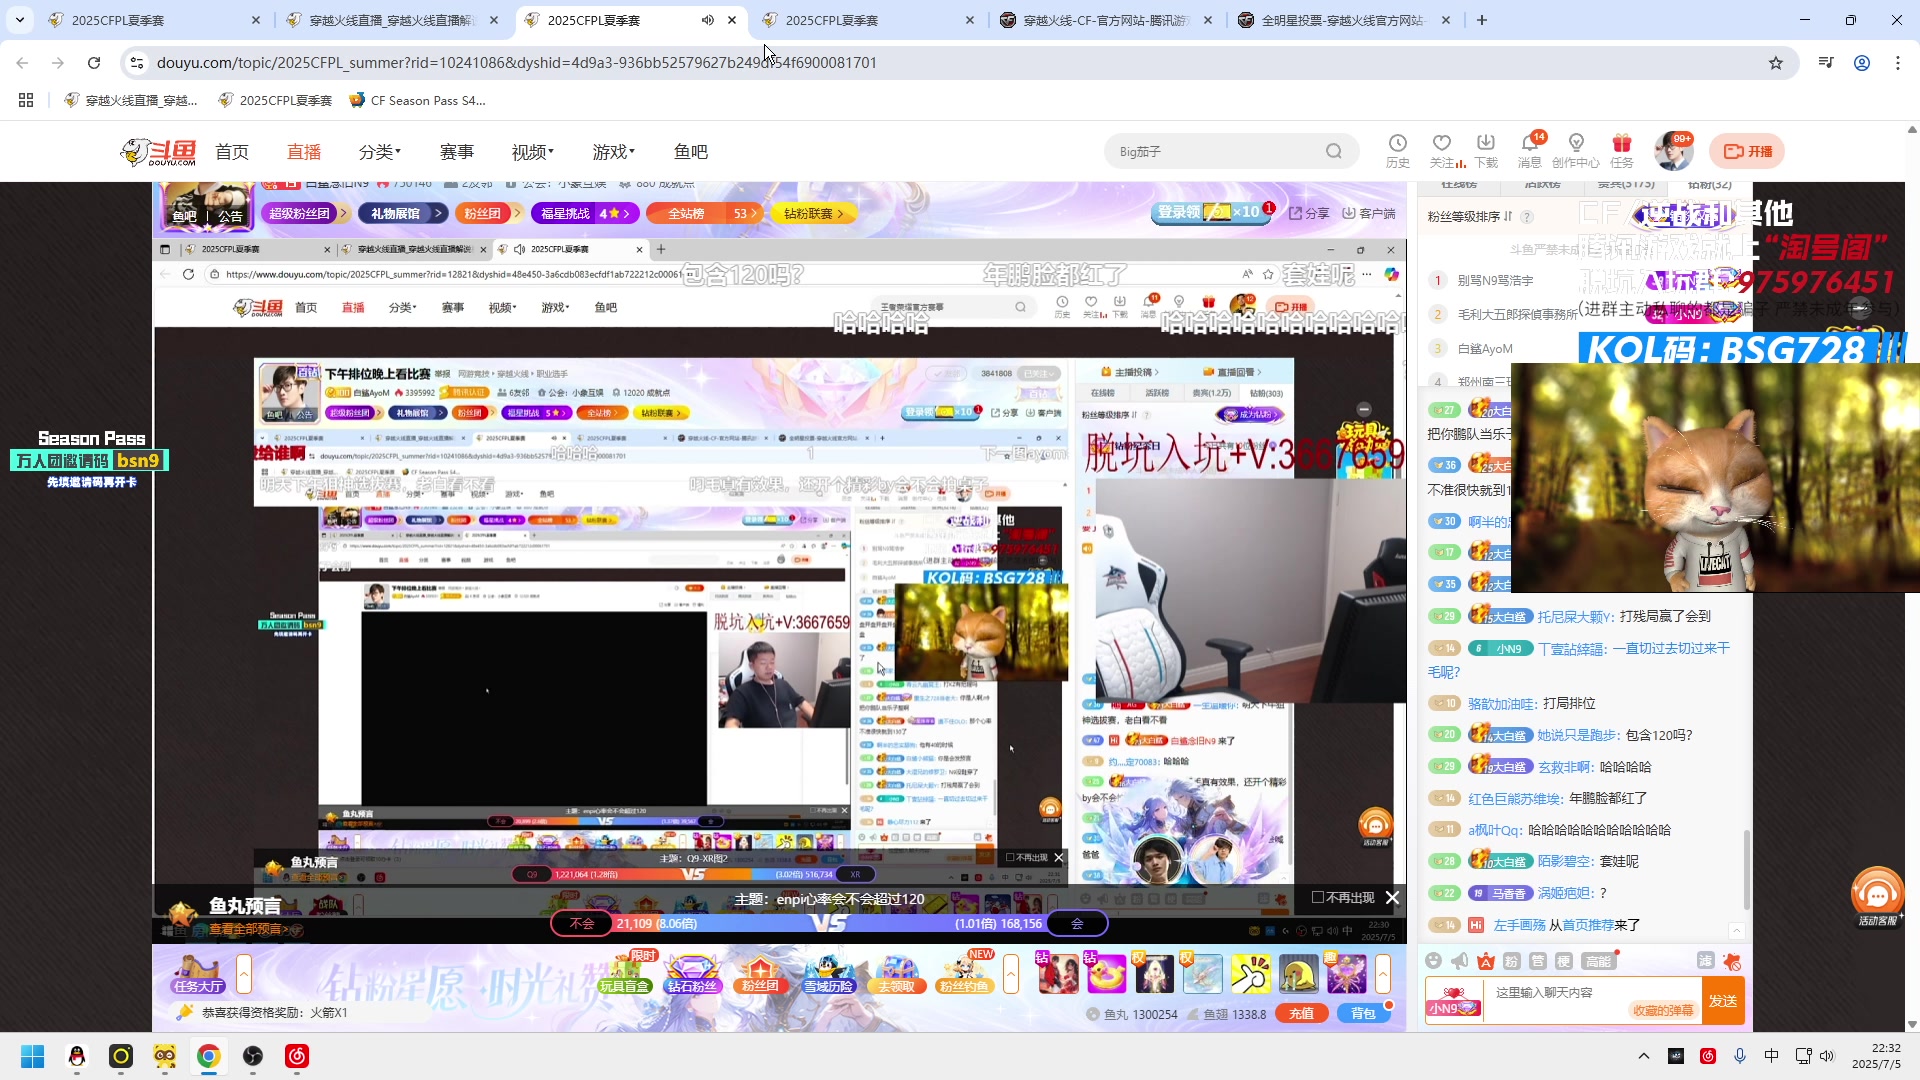Click the 梗 meme chat icon
This screenshot has height=1080, width=1920.
click(1564, 961)
